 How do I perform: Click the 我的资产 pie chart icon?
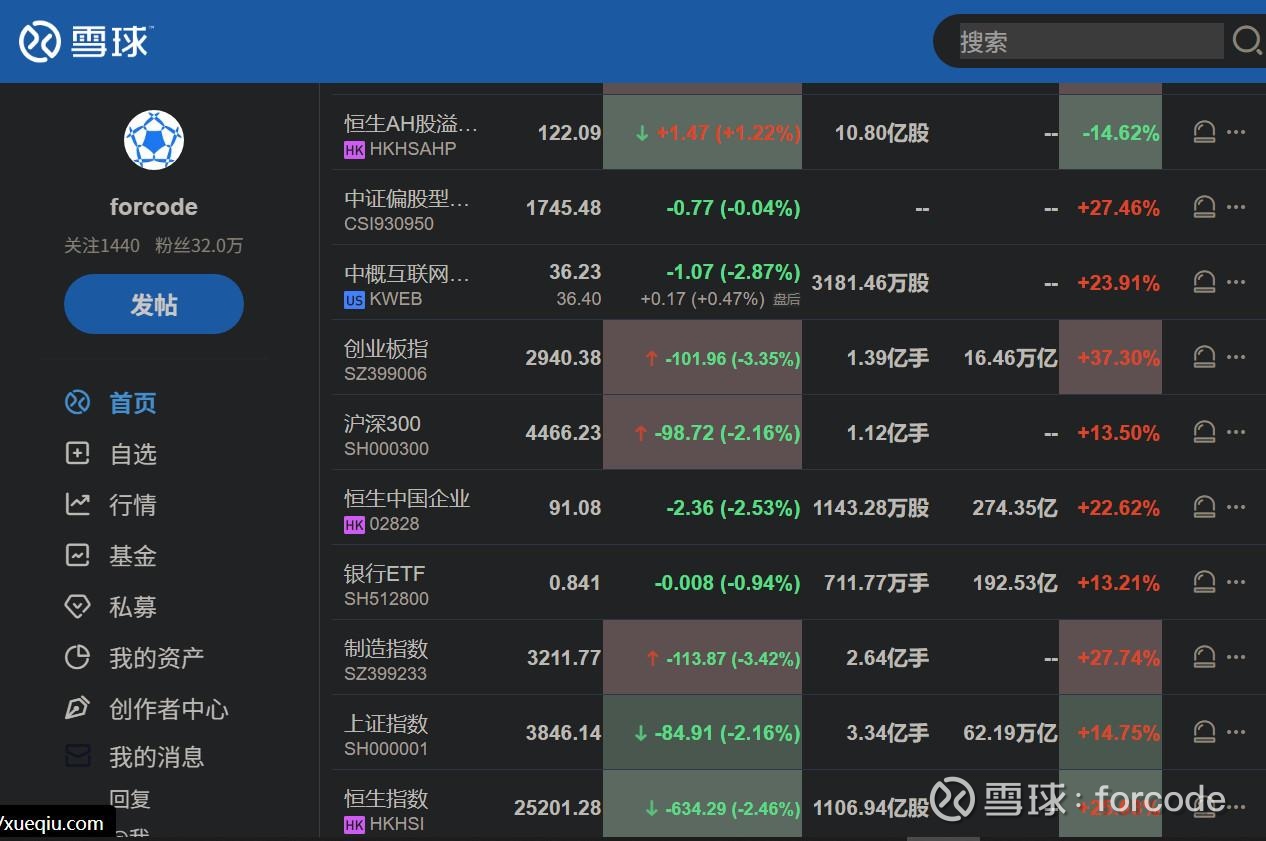pos(78,658)
